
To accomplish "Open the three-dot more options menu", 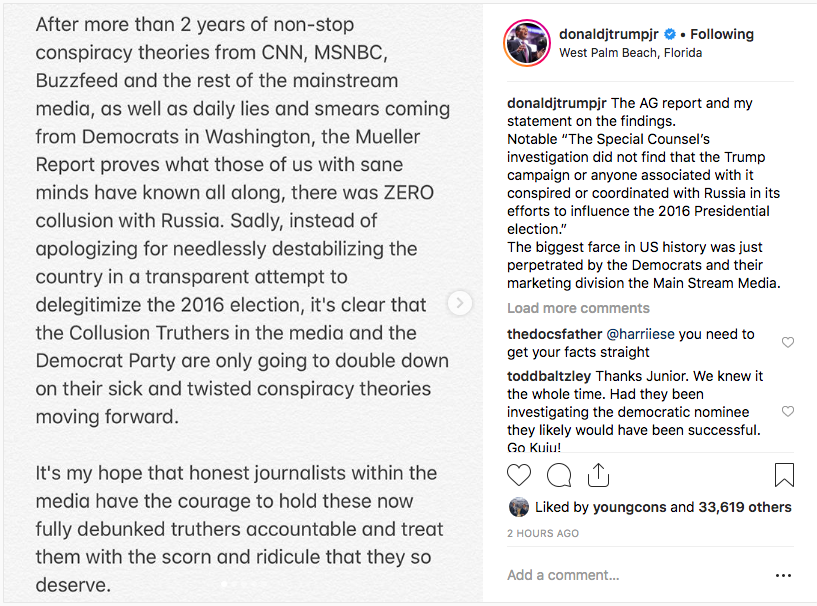I will click(783, 575).
